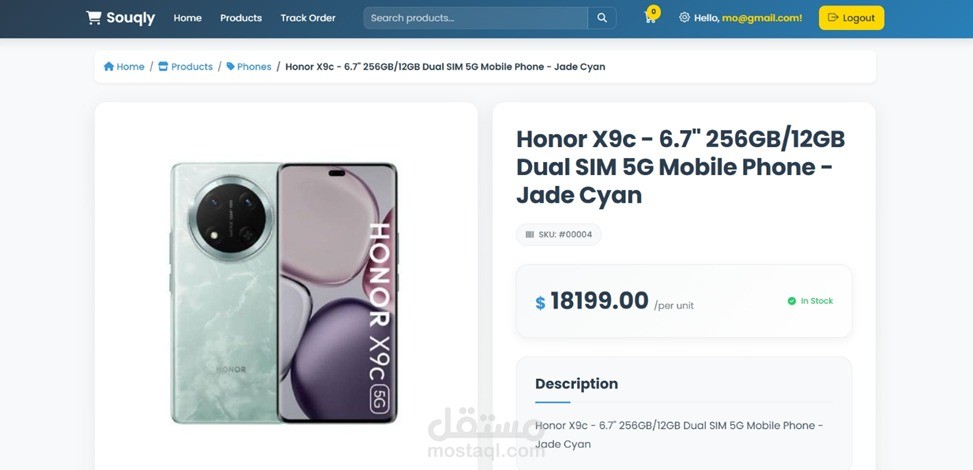
Task: Click the Honor X9c product image
Action: (x=285, y=291)
